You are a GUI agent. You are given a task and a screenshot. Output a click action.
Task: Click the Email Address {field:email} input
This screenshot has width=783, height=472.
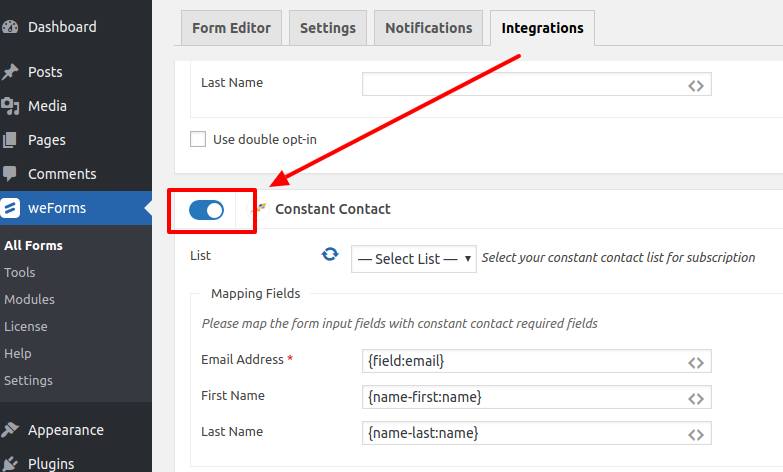pyautogui.click(x=537, y=361)
